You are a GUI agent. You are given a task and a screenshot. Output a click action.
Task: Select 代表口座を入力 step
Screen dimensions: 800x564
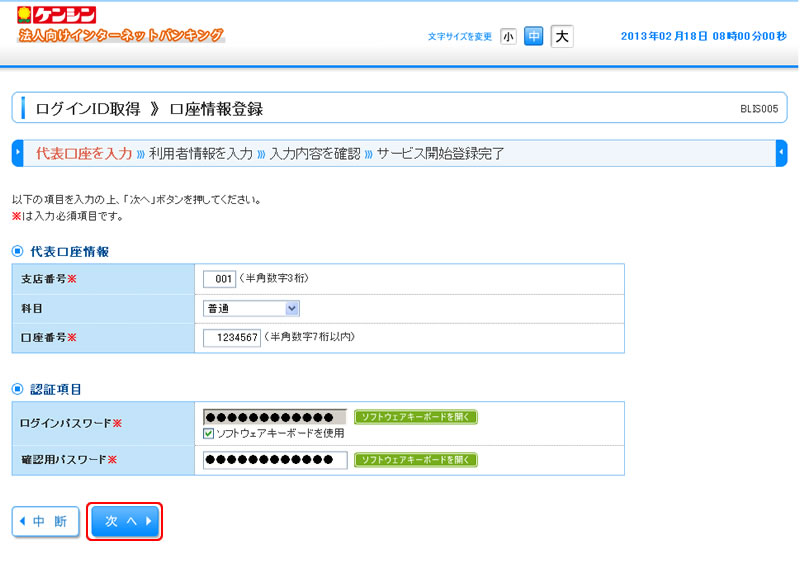click(x=84, y=154)
